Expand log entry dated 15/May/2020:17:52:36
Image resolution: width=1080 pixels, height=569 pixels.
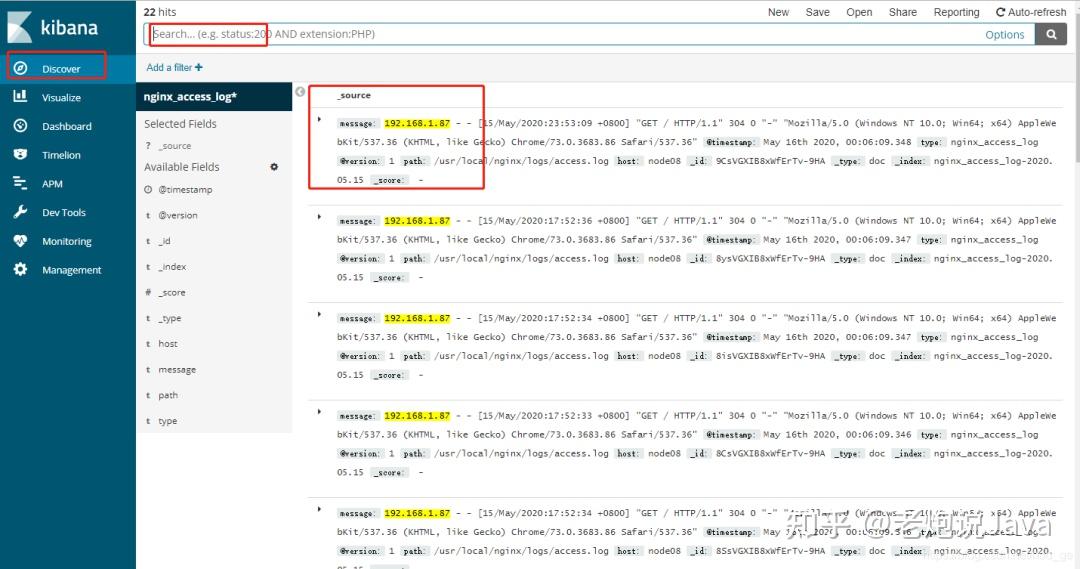tap(319, 217)
